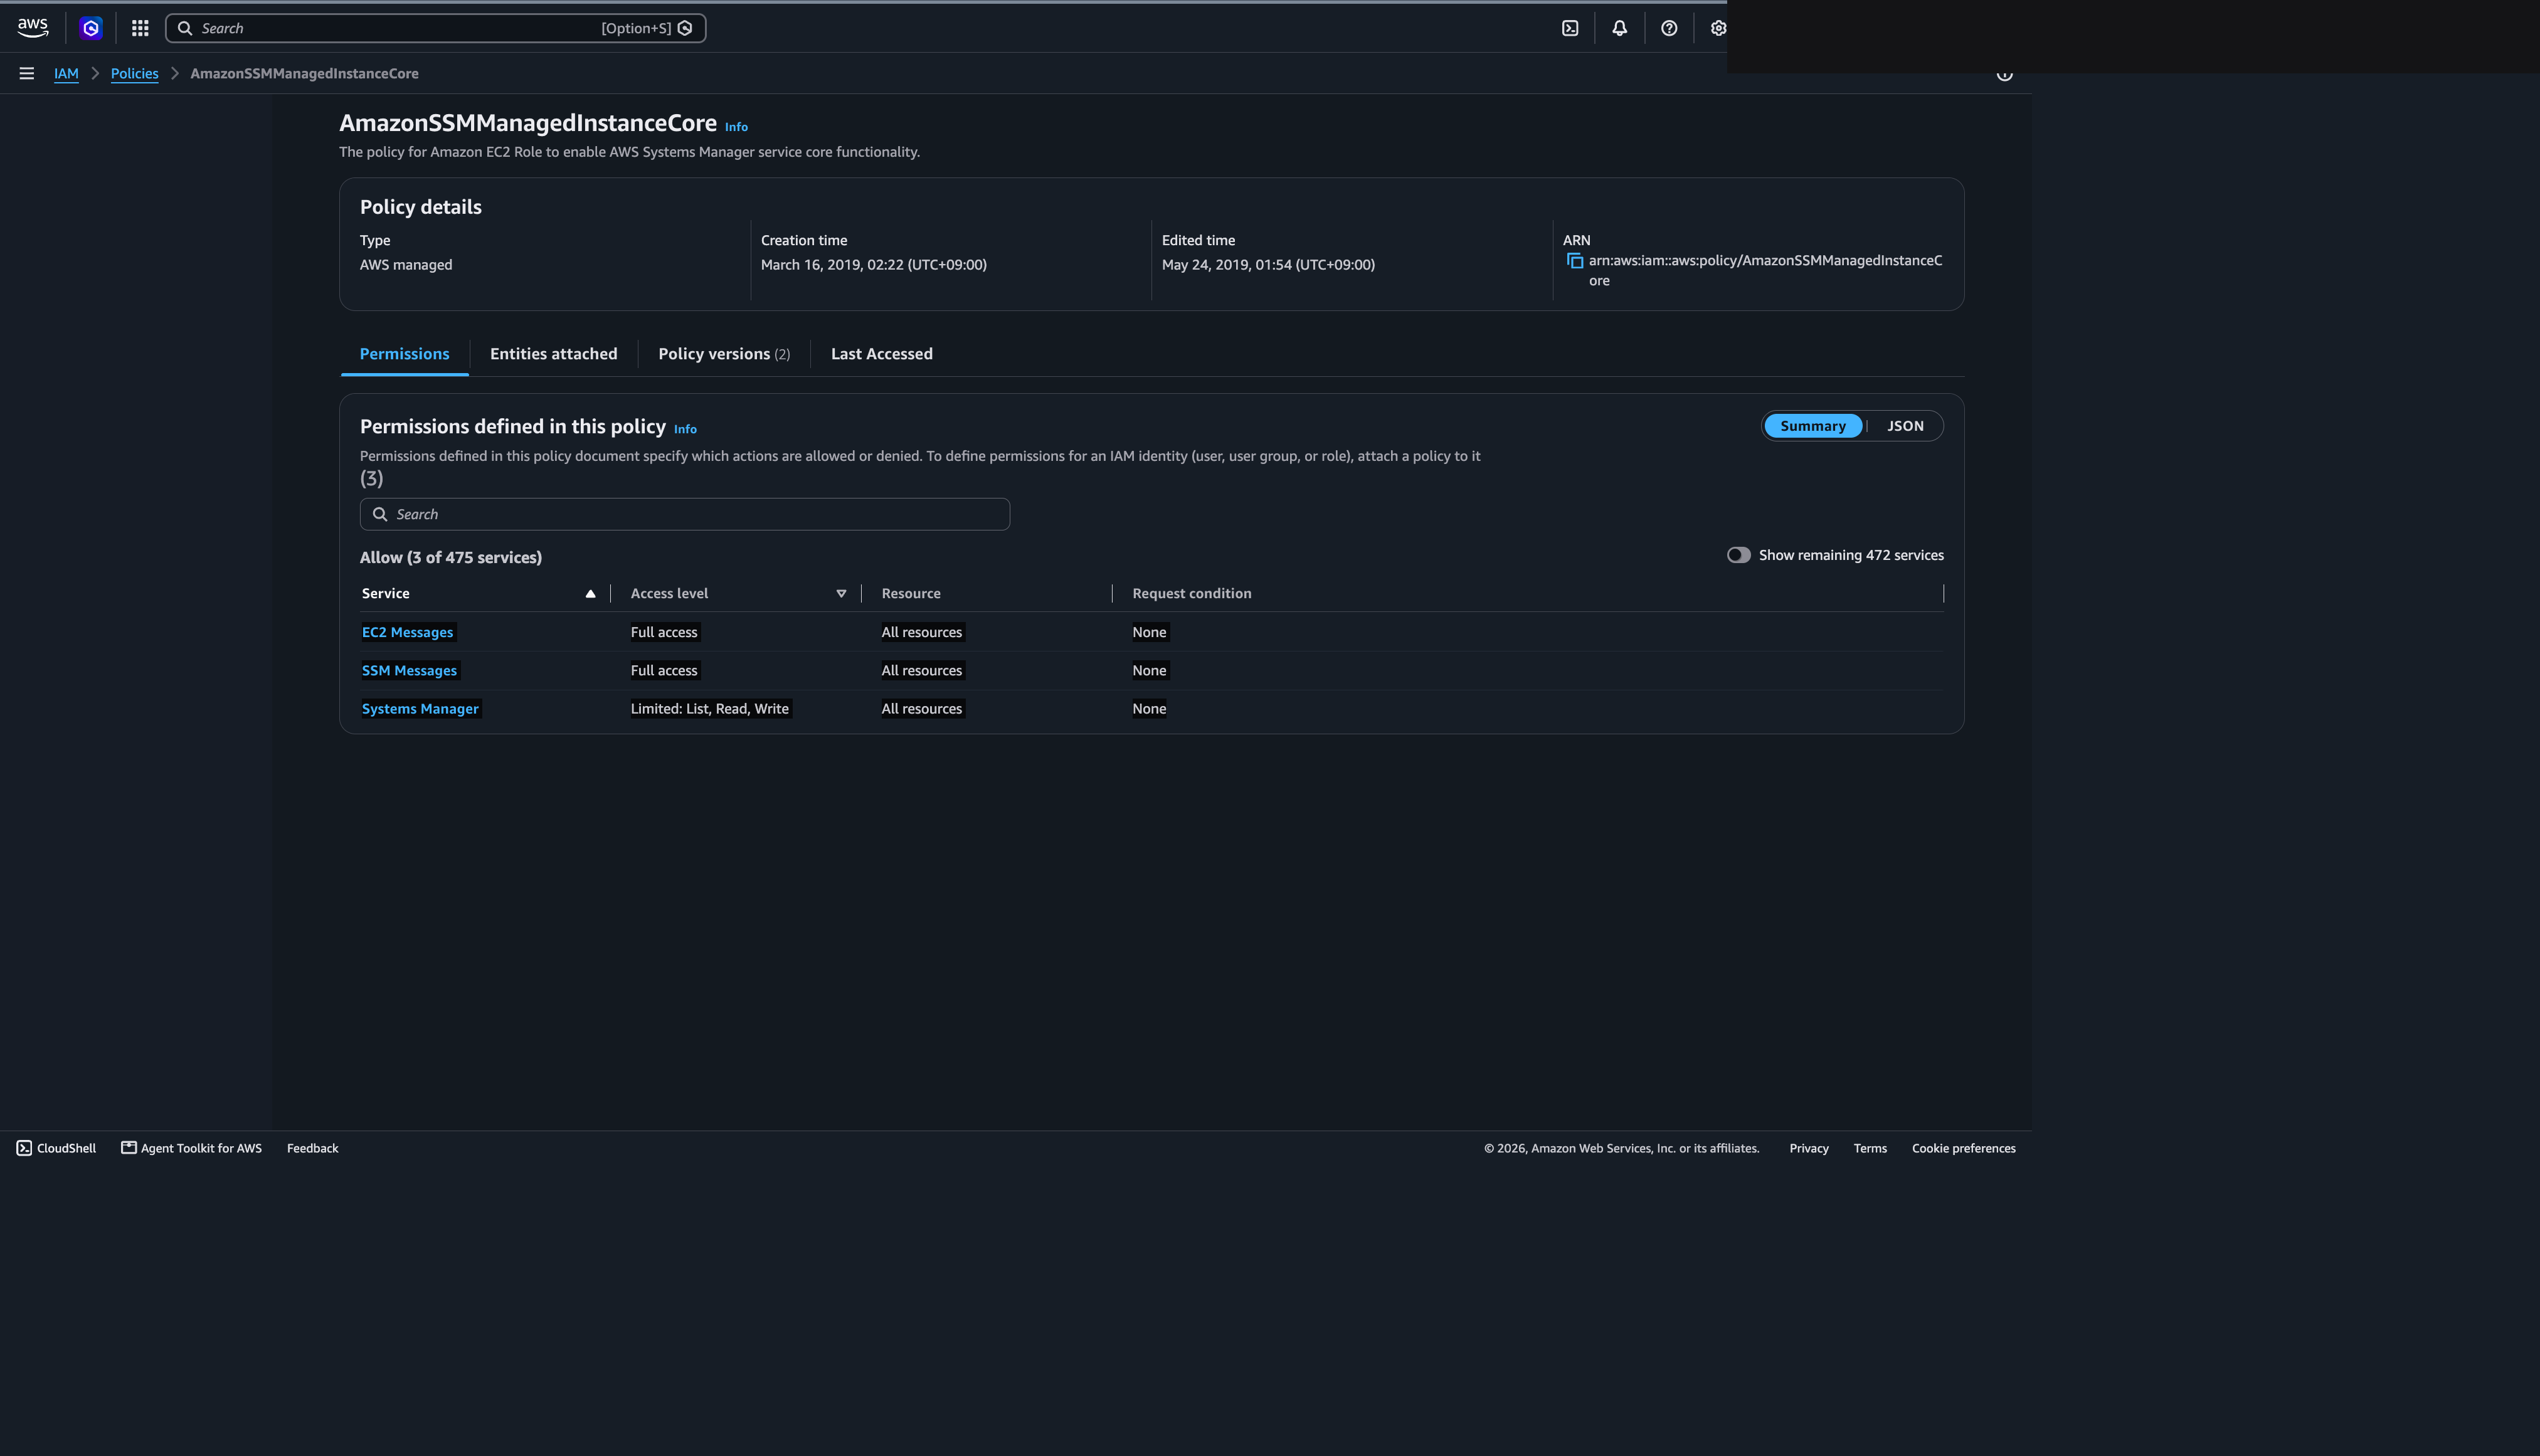Focus the permissions search field

684,514
